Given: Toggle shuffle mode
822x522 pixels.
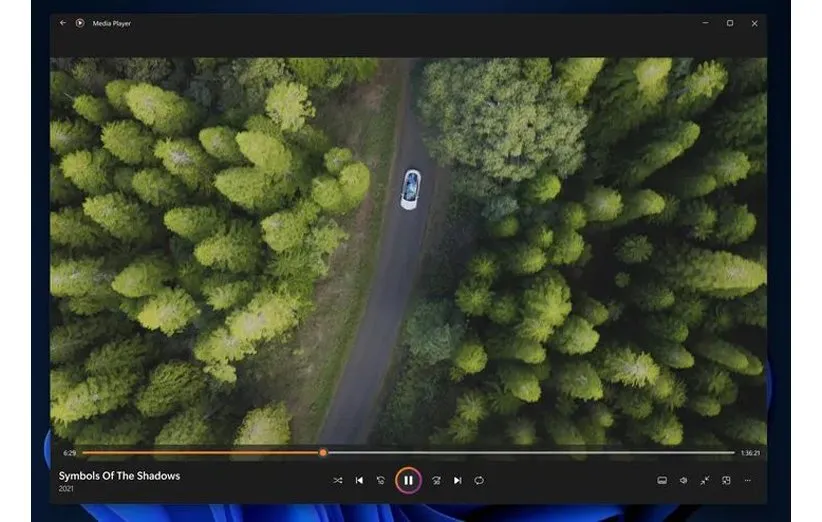Looking at the screenshot, I should point(337,480).
